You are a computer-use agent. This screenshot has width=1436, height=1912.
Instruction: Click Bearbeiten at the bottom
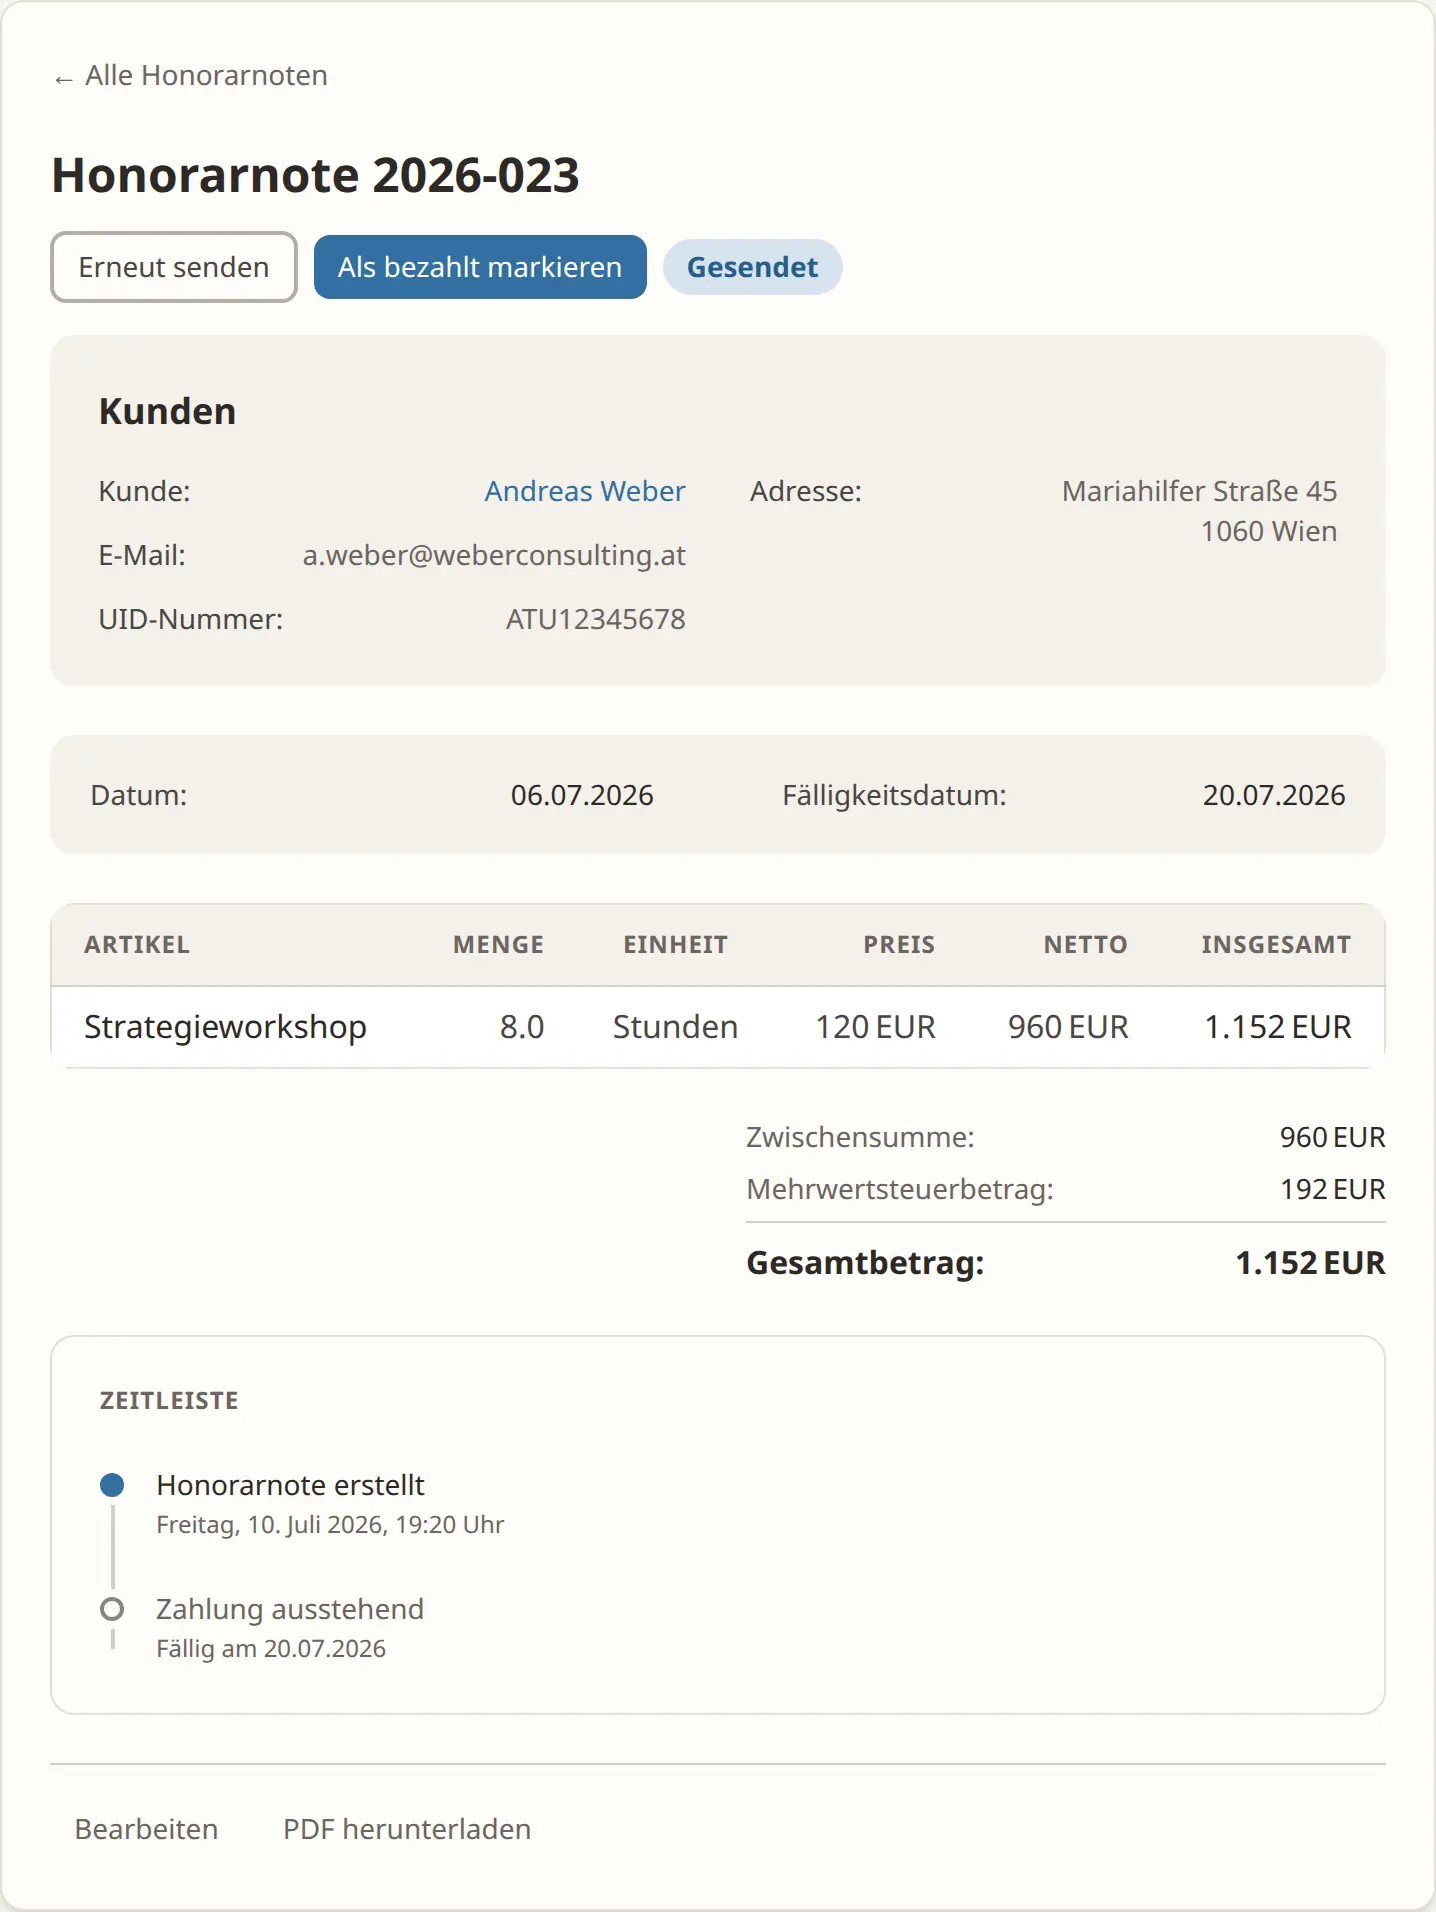pos(146,1829)
